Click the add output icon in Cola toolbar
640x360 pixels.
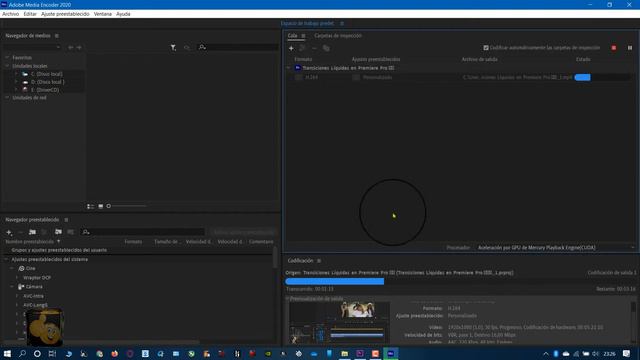pyautogui.click(x=302, y=48)
